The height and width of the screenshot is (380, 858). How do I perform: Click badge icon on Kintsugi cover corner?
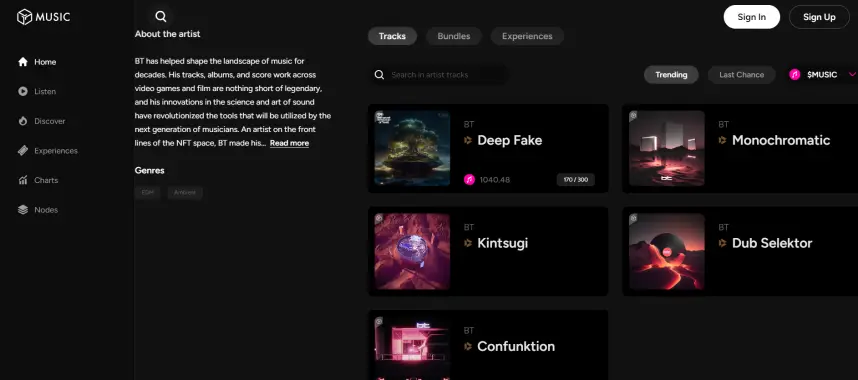pyautogui.click(x=379, y=218)
